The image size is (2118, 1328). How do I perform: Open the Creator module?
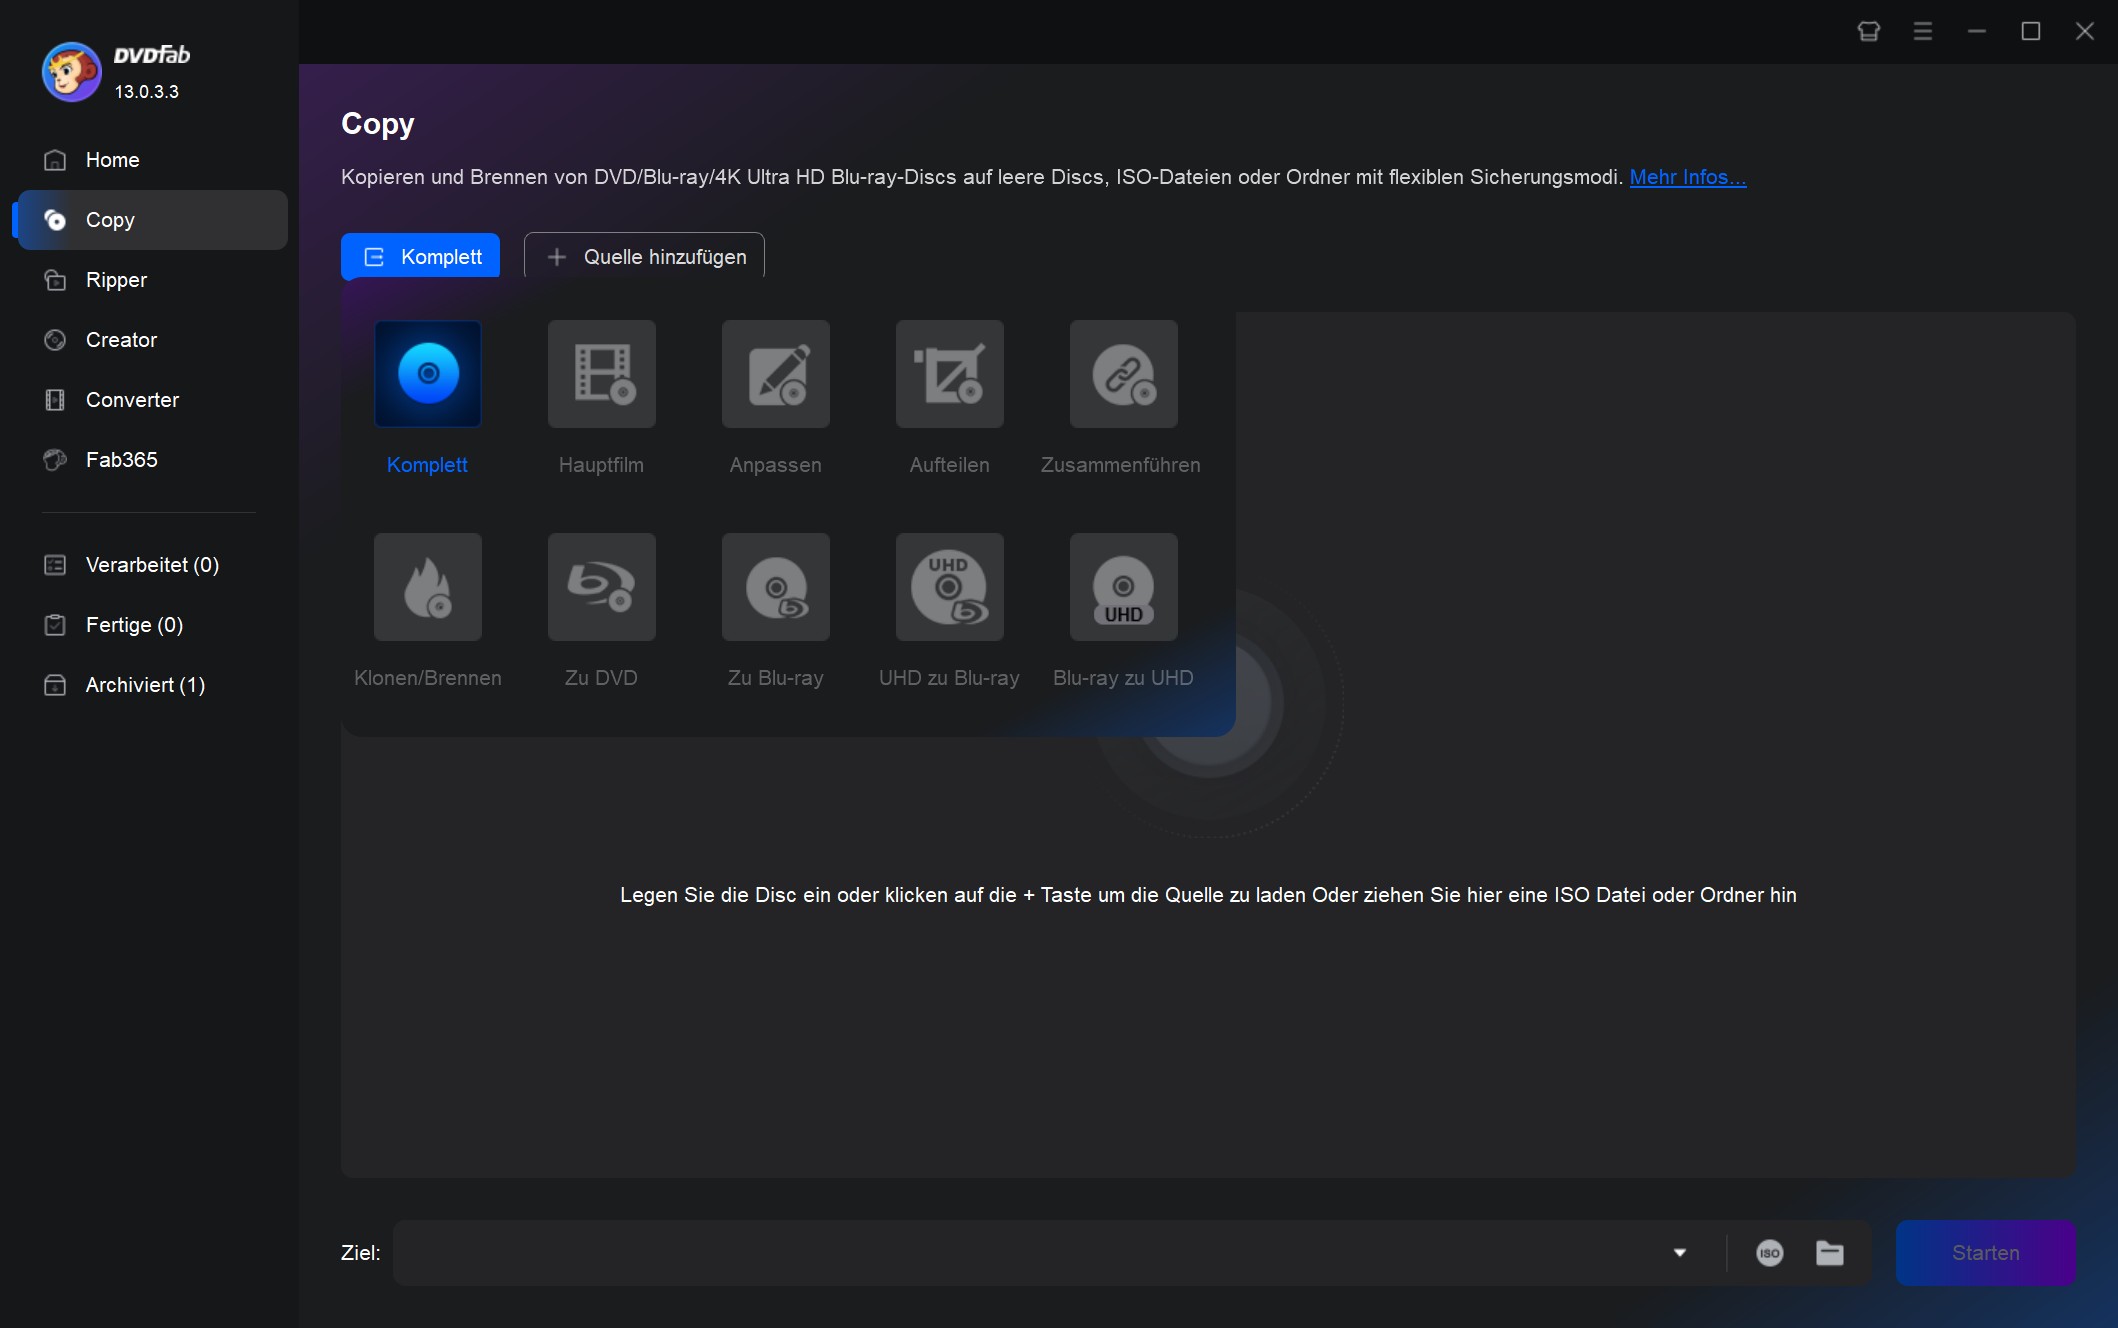click(x=152, y=340)
